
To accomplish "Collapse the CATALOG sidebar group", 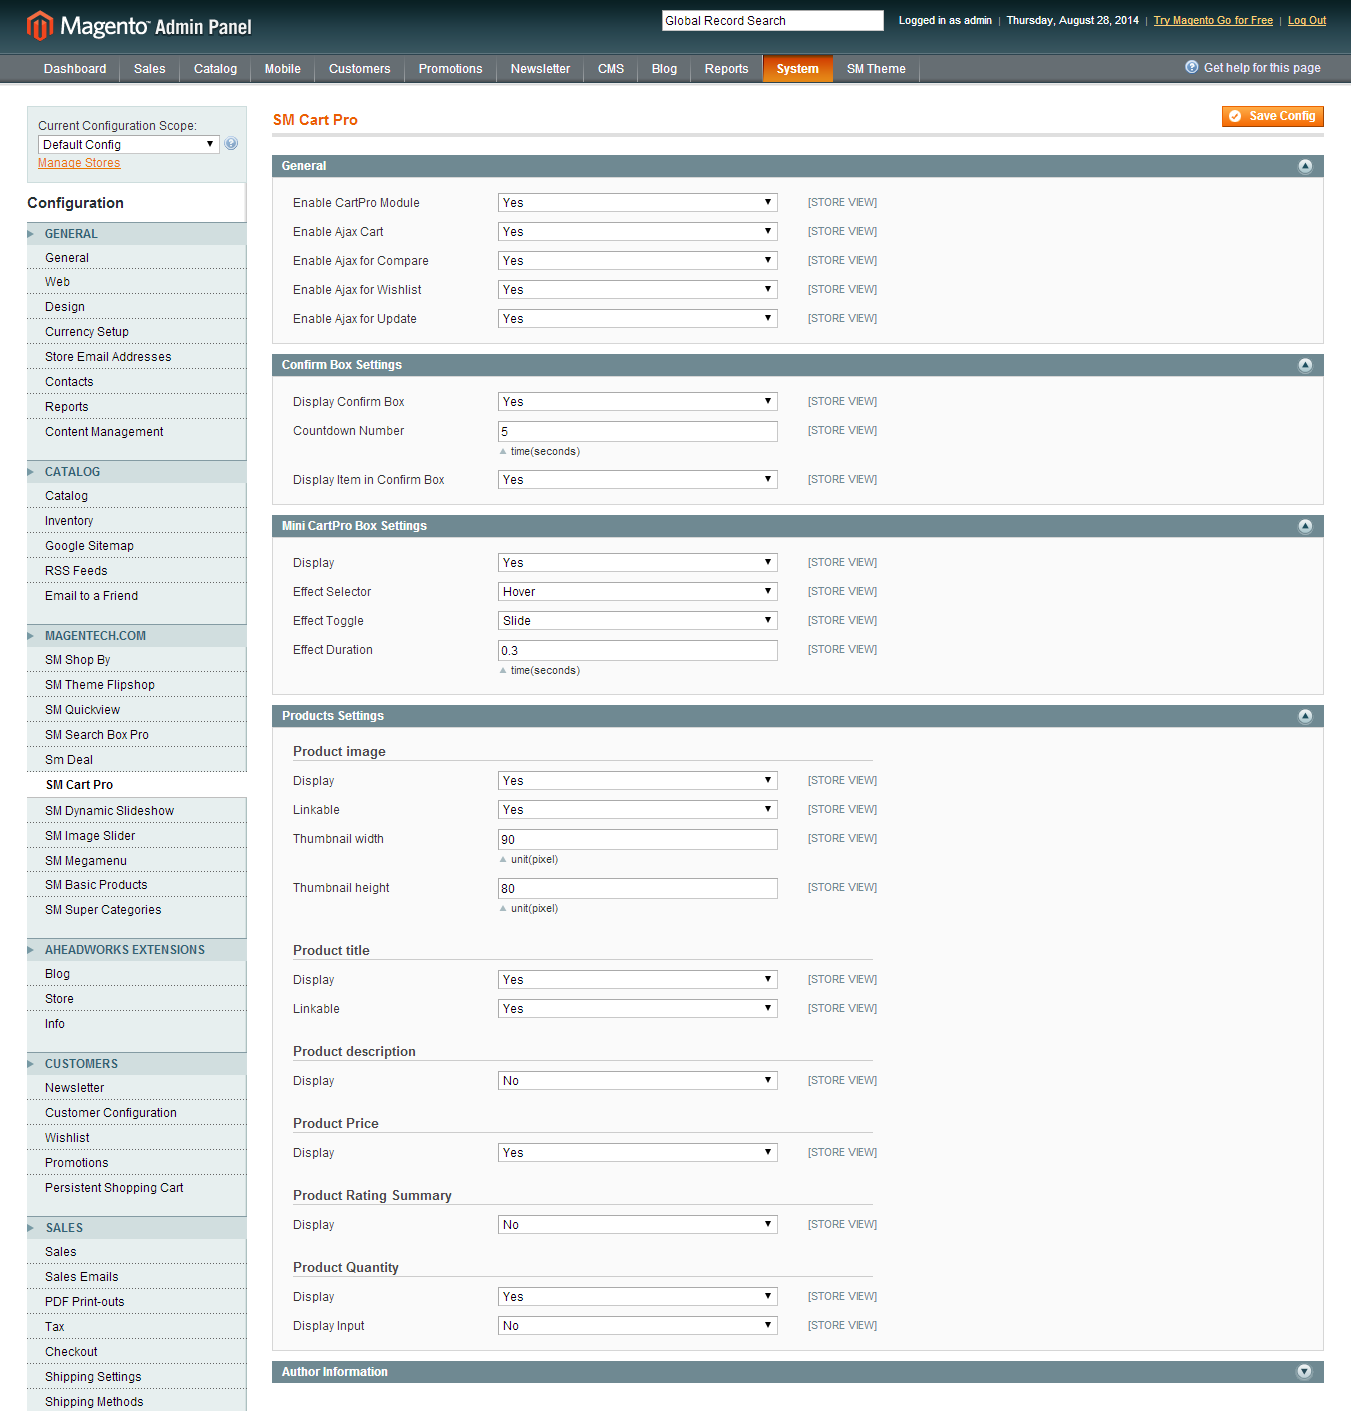I will [x=136, y=472].
